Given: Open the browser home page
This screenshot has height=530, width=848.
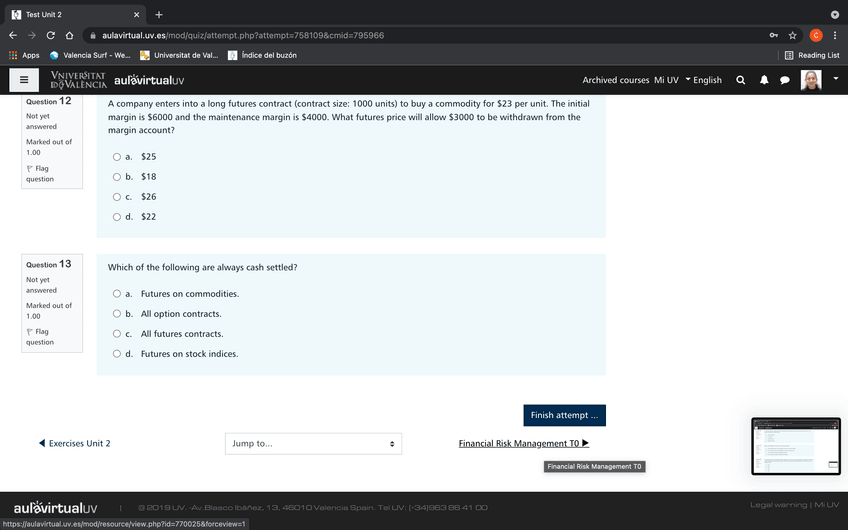Looking at the screenshot, I should tap(69, 35).
